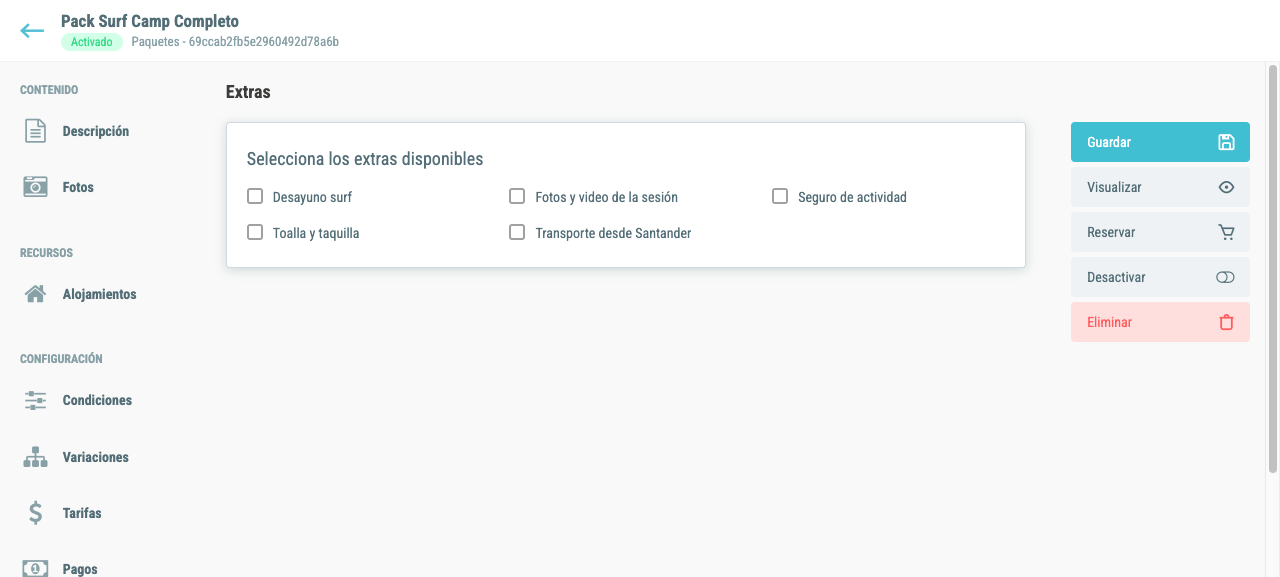Viewport: 1280px width, 577px height.
Task: Go to the Alojamientos section
Action: 100,294
